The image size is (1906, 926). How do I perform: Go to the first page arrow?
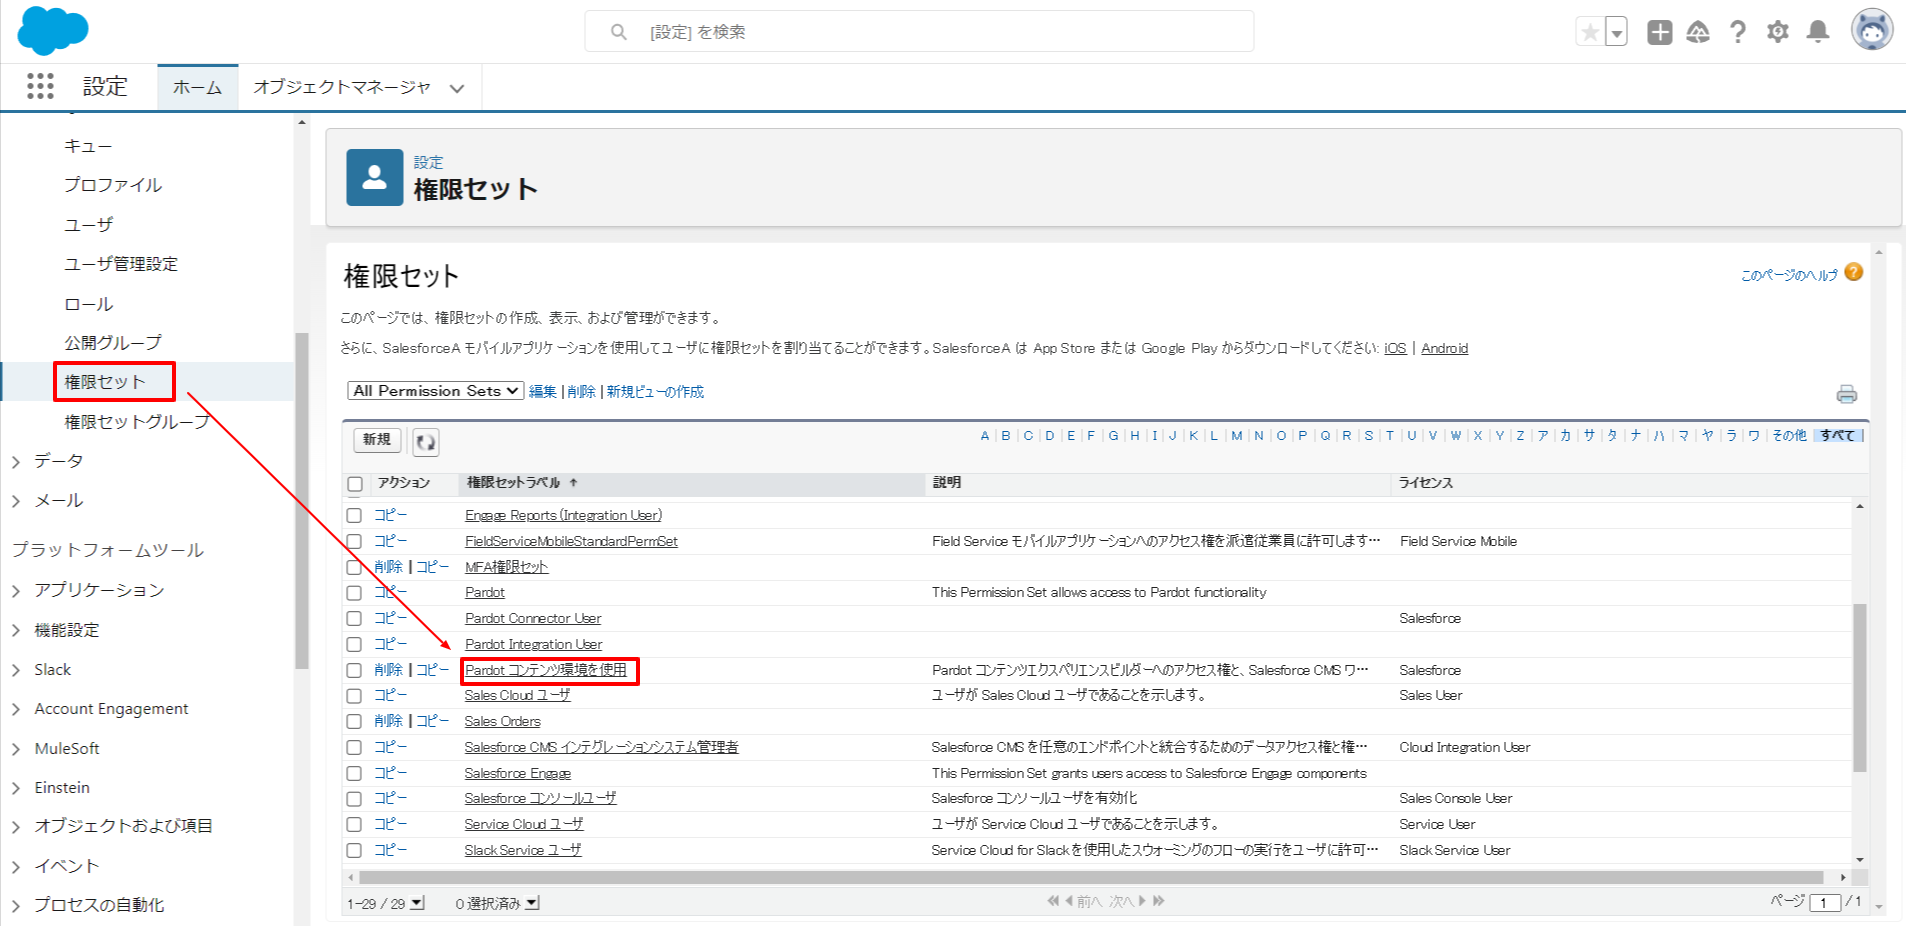1053,901
